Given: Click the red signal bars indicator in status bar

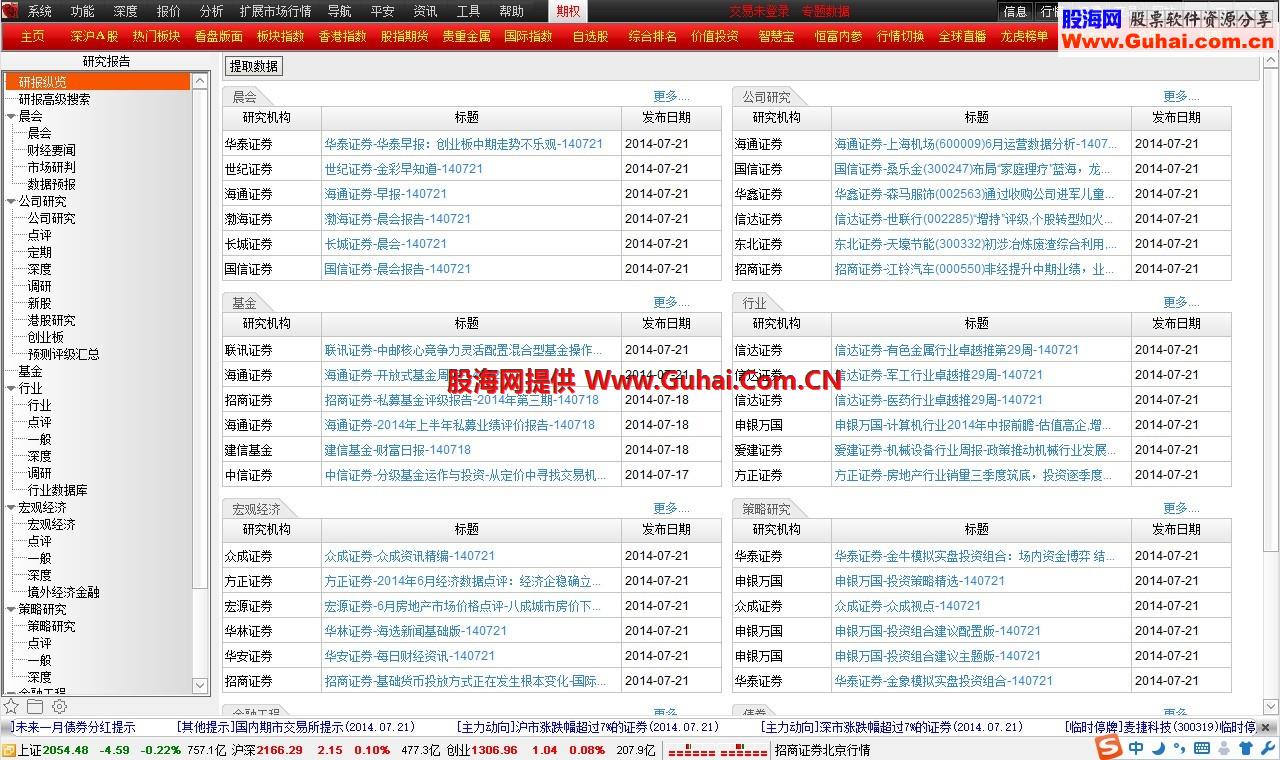Looking at the screenshot, I should tap(716, 750).
